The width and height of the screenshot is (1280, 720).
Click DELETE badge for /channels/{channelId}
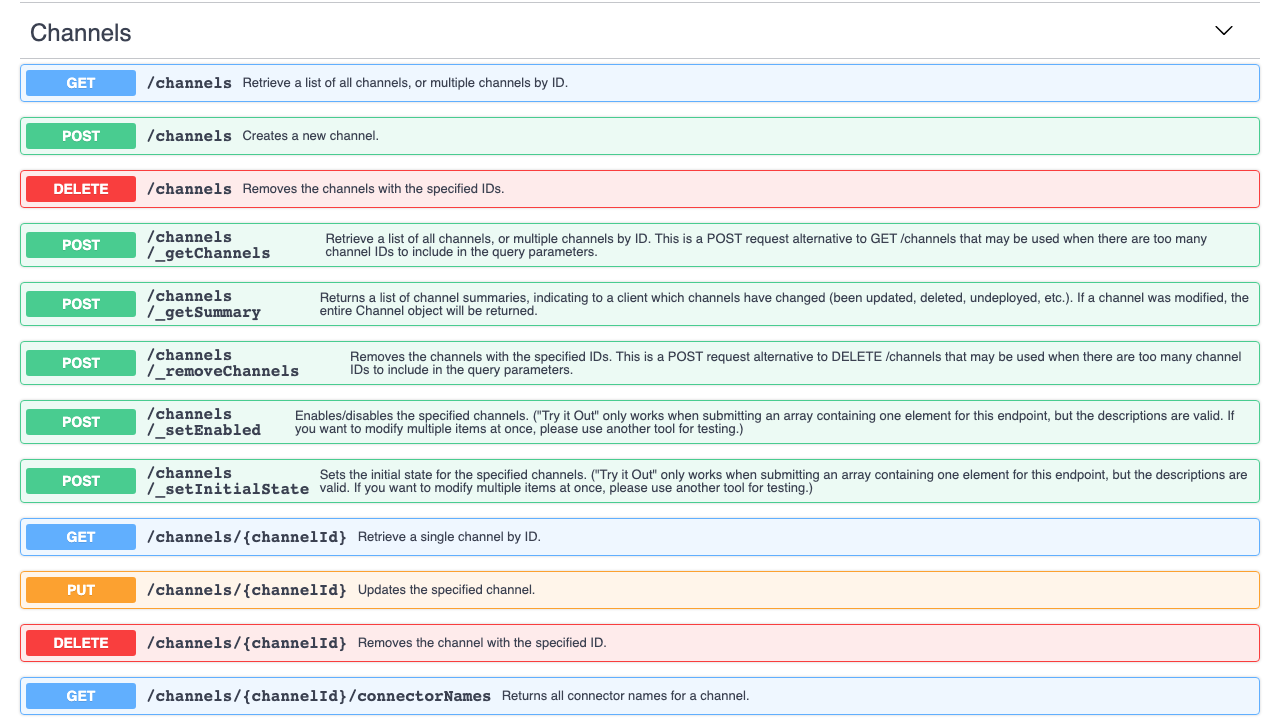pyautogui.click(x=81, y=643)
